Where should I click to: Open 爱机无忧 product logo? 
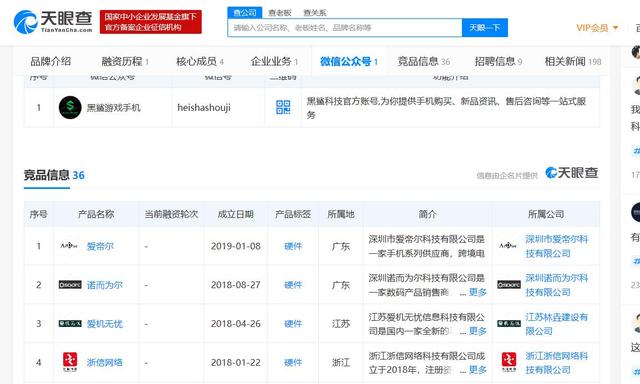70,324
